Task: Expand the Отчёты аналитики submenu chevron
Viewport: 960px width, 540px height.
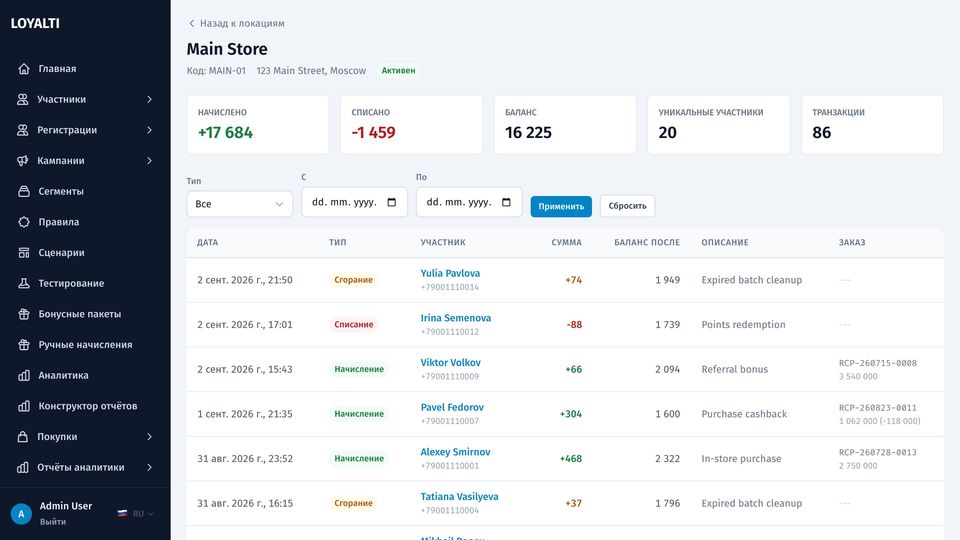Action: coord(149,467)
